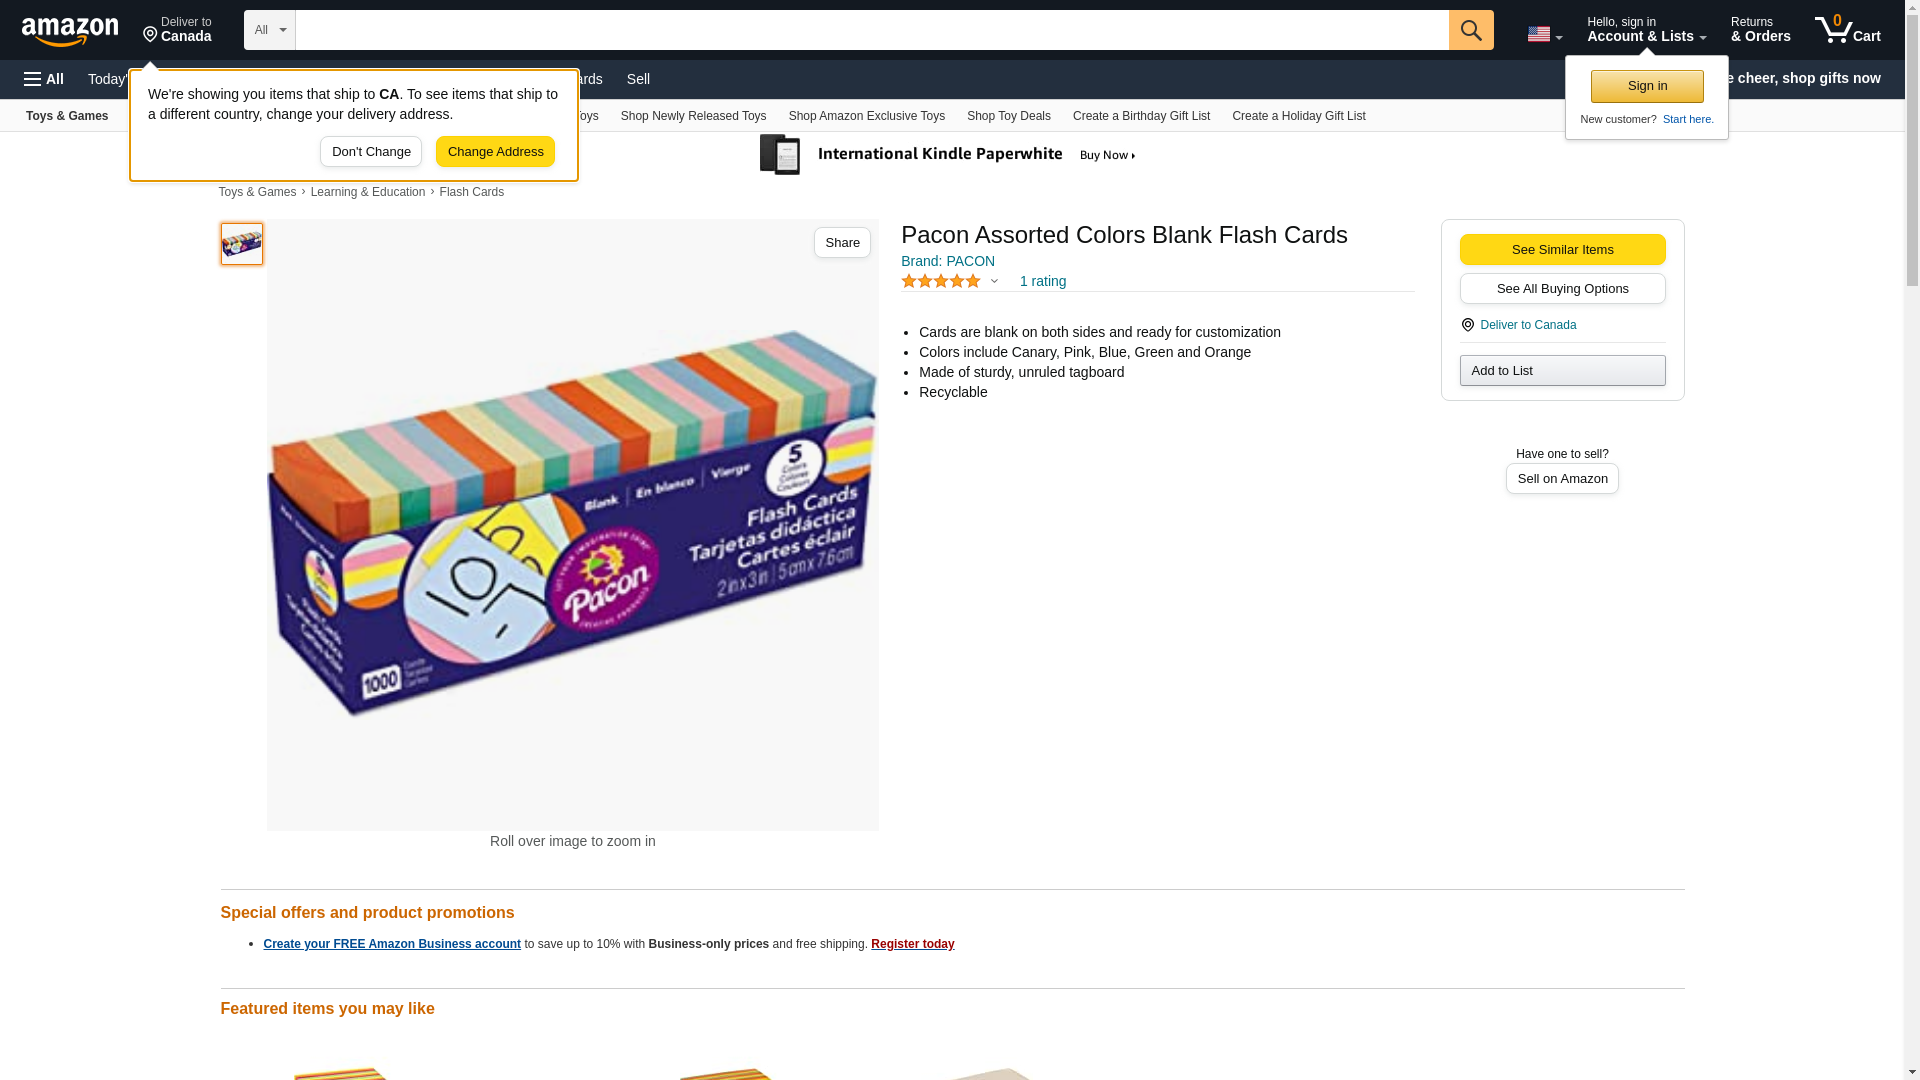
Task: Click the US flag language selector
Action: point(1543,34)
